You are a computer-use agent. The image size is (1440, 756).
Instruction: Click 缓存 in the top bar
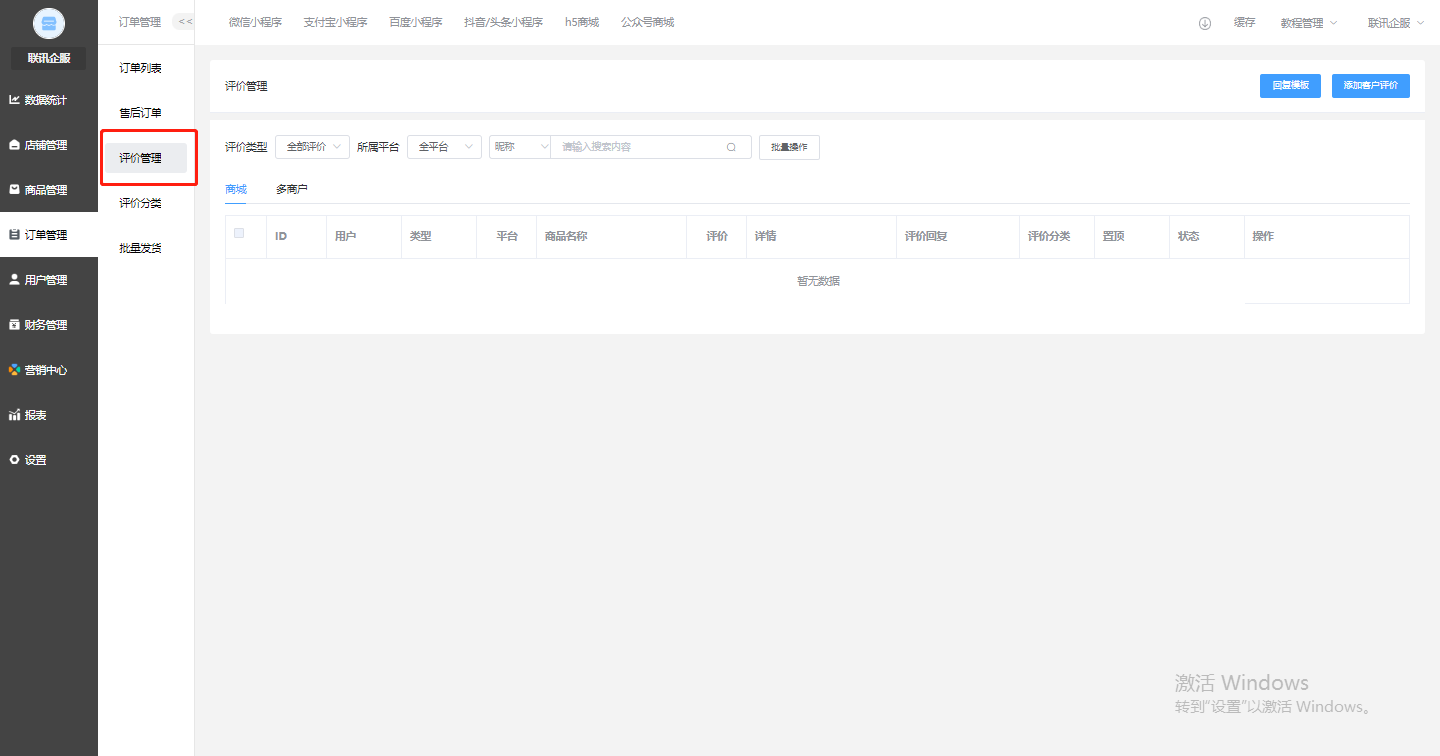1244,22
